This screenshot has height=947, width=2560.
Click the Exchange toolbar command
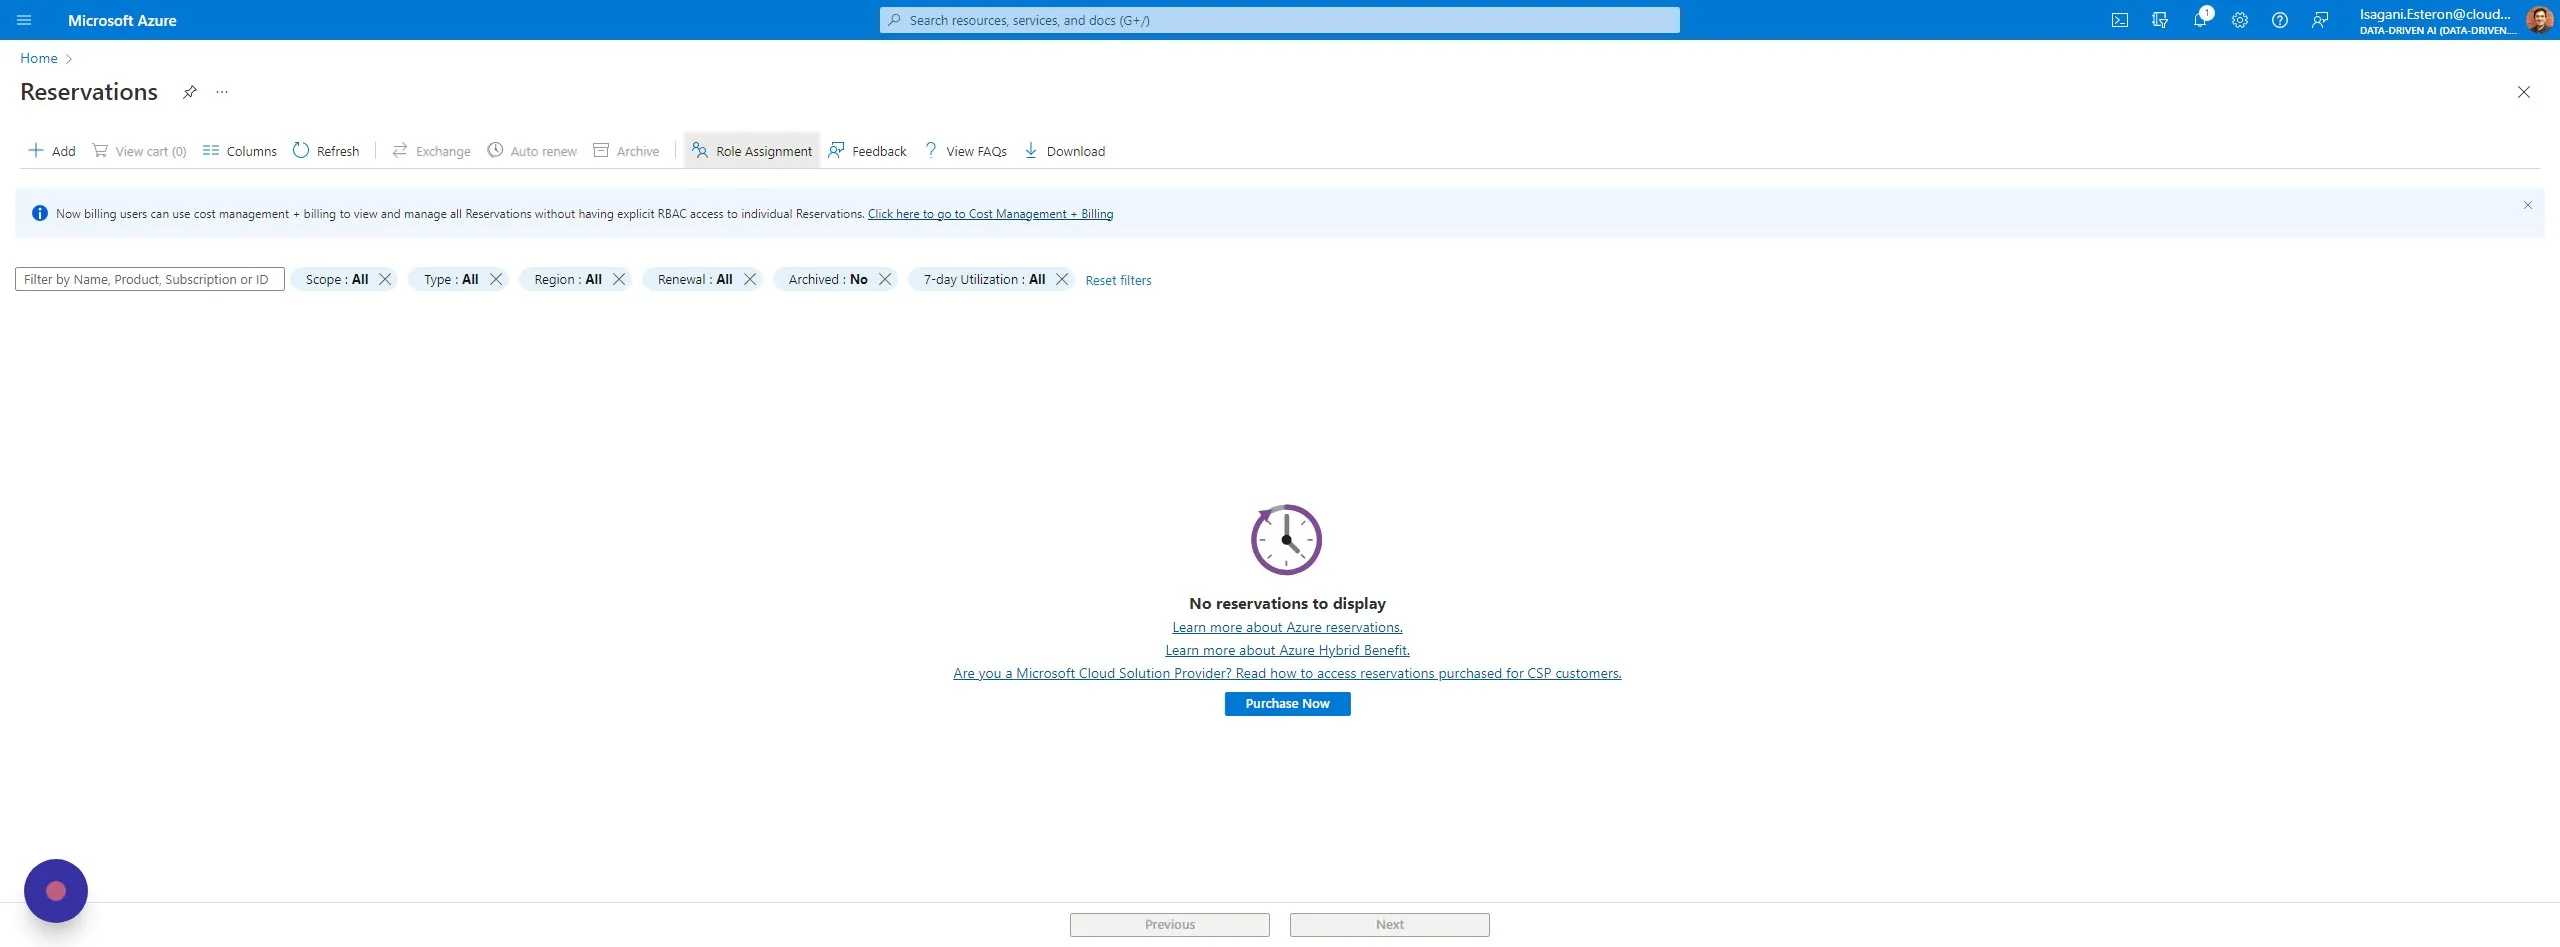pyautogui.click(x=431, y=151)
